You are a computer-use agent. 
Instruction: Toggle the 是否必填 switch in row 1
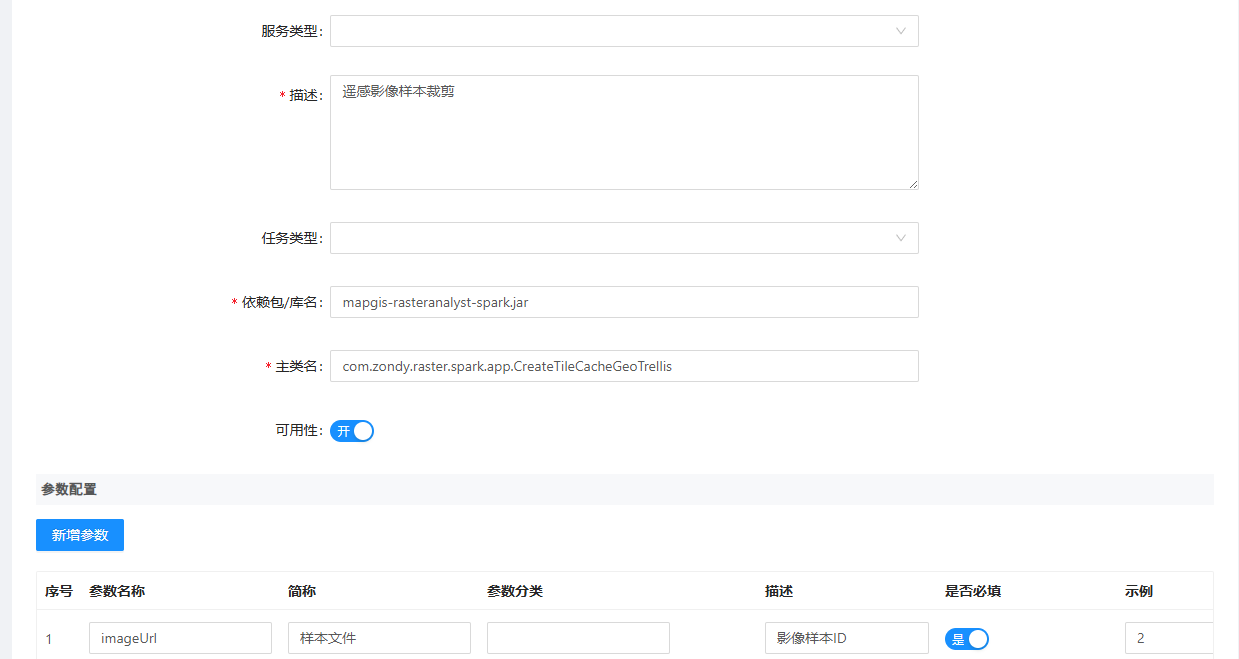point(966,639)
